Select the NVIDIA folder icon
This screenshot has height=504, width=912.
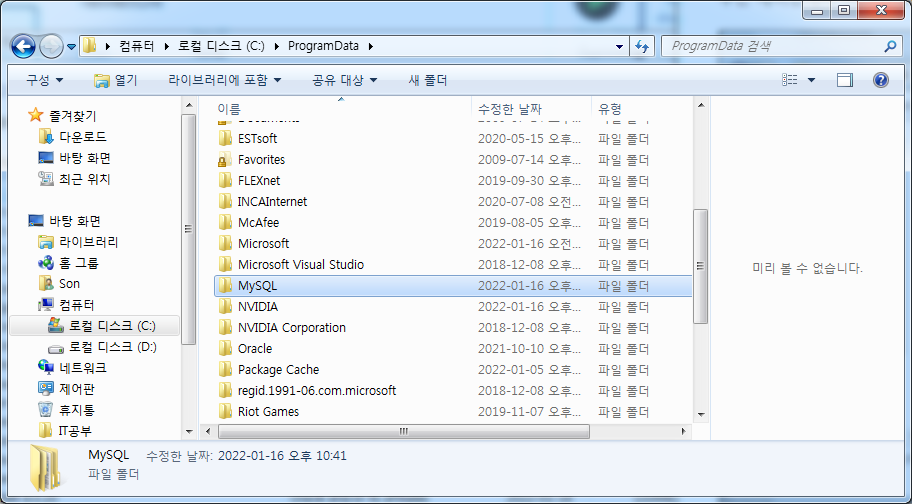(225, 306)
